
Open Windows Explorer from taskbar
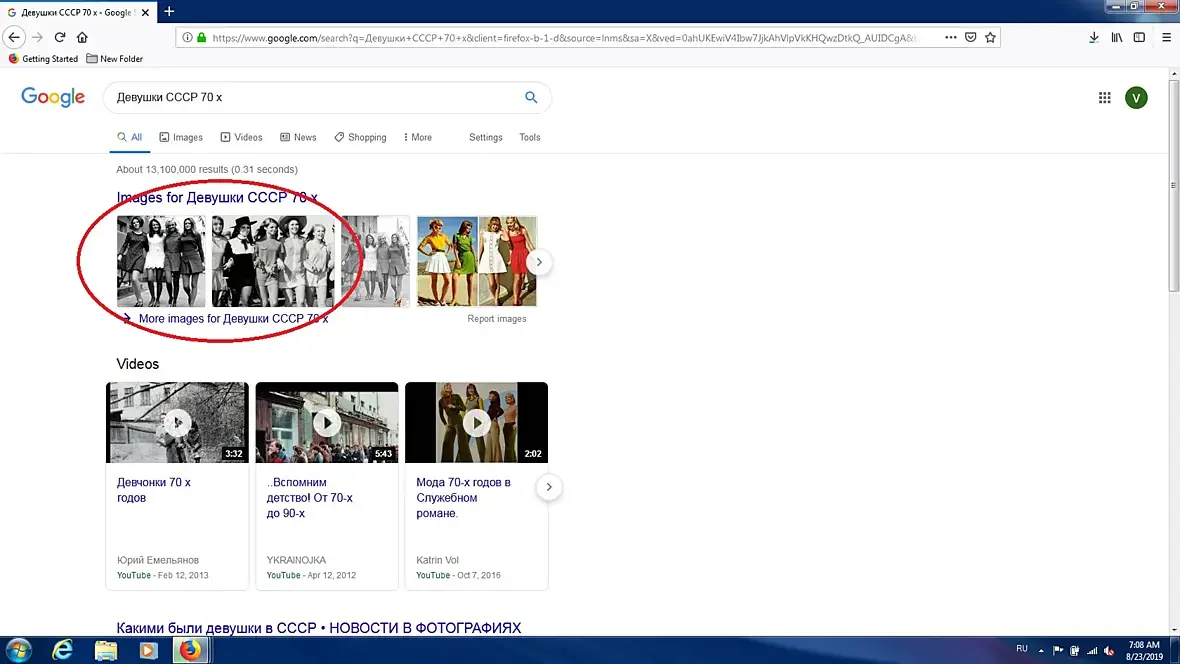(105, 650)
